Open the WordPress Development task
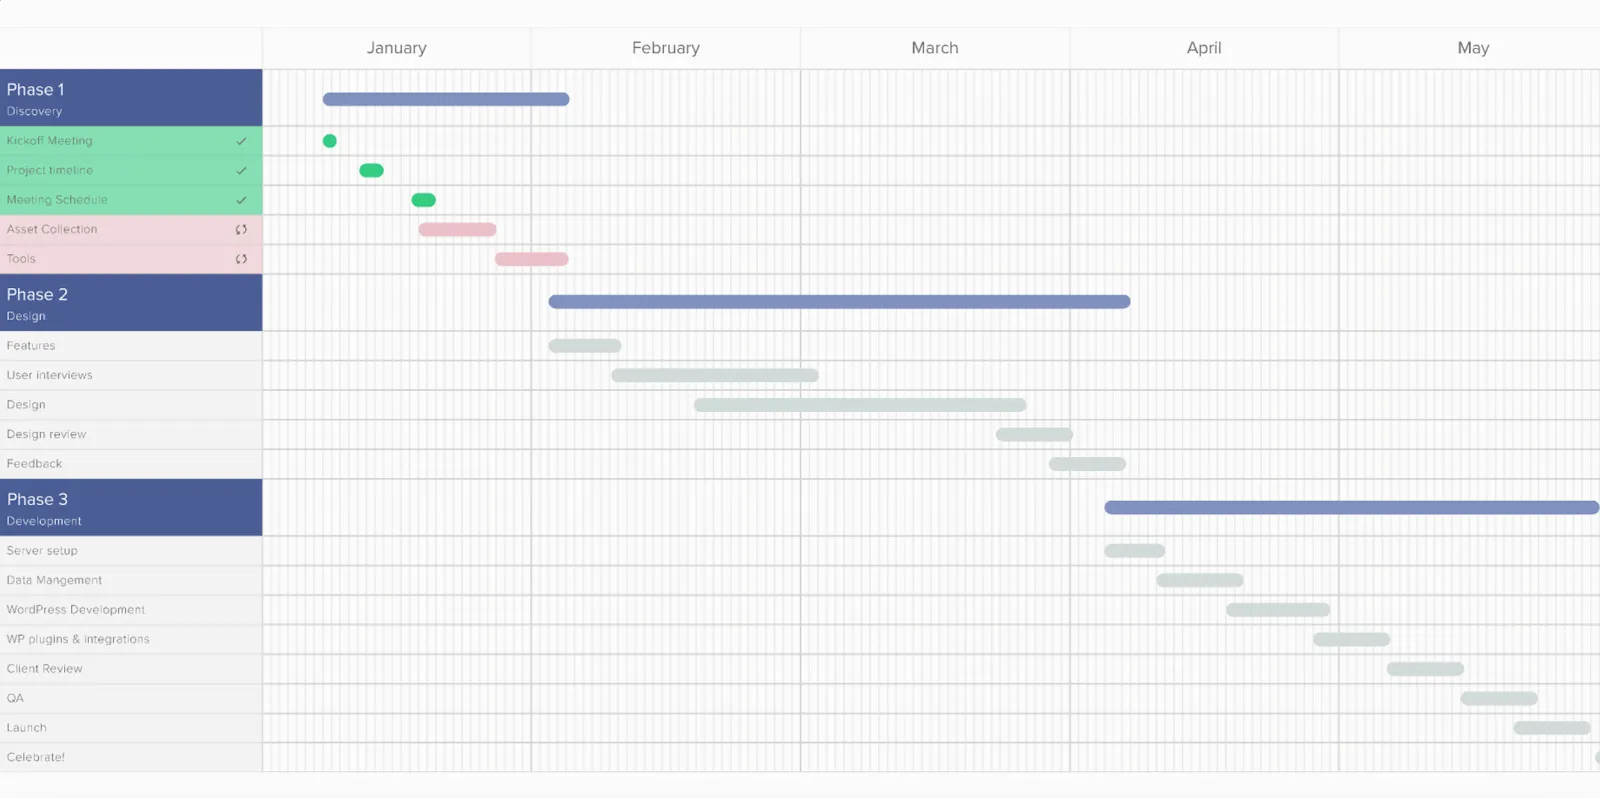 [131, 610]
